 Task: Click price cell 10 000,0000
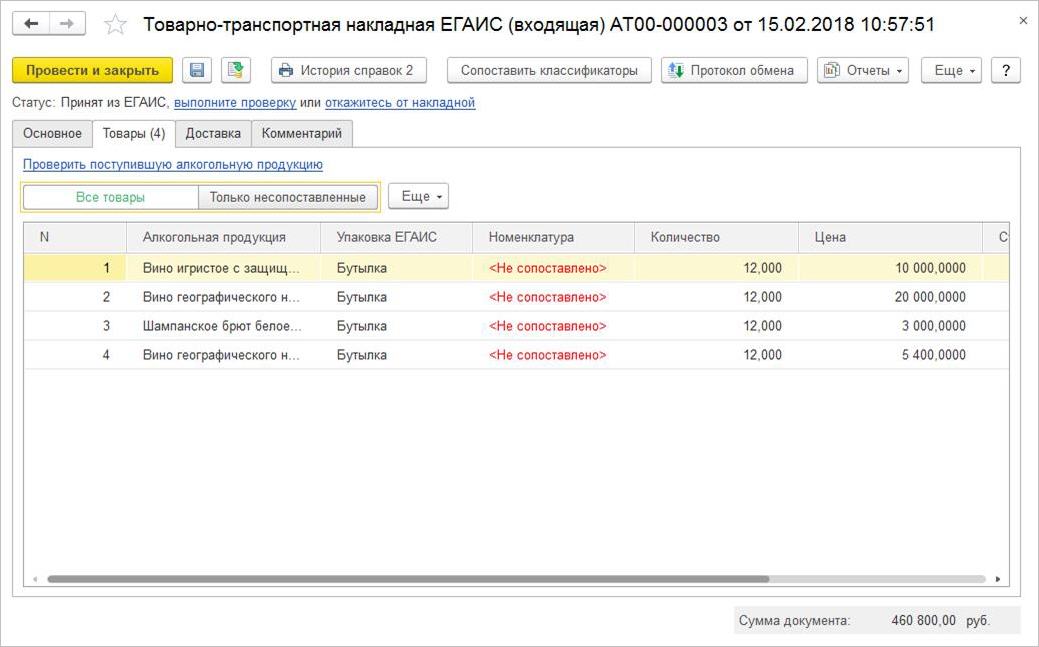click(x=891, y=268)
